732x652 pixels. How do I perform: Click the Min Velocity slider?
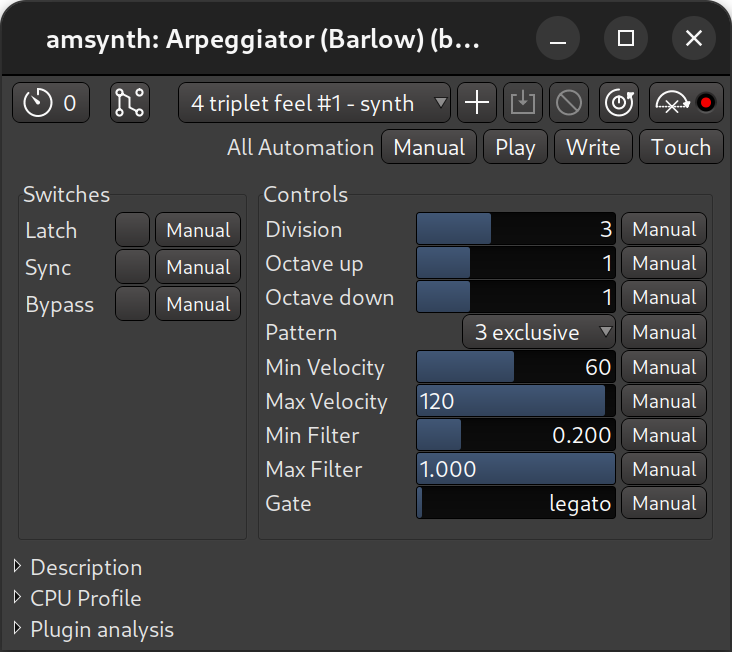[x=516, y=366]
